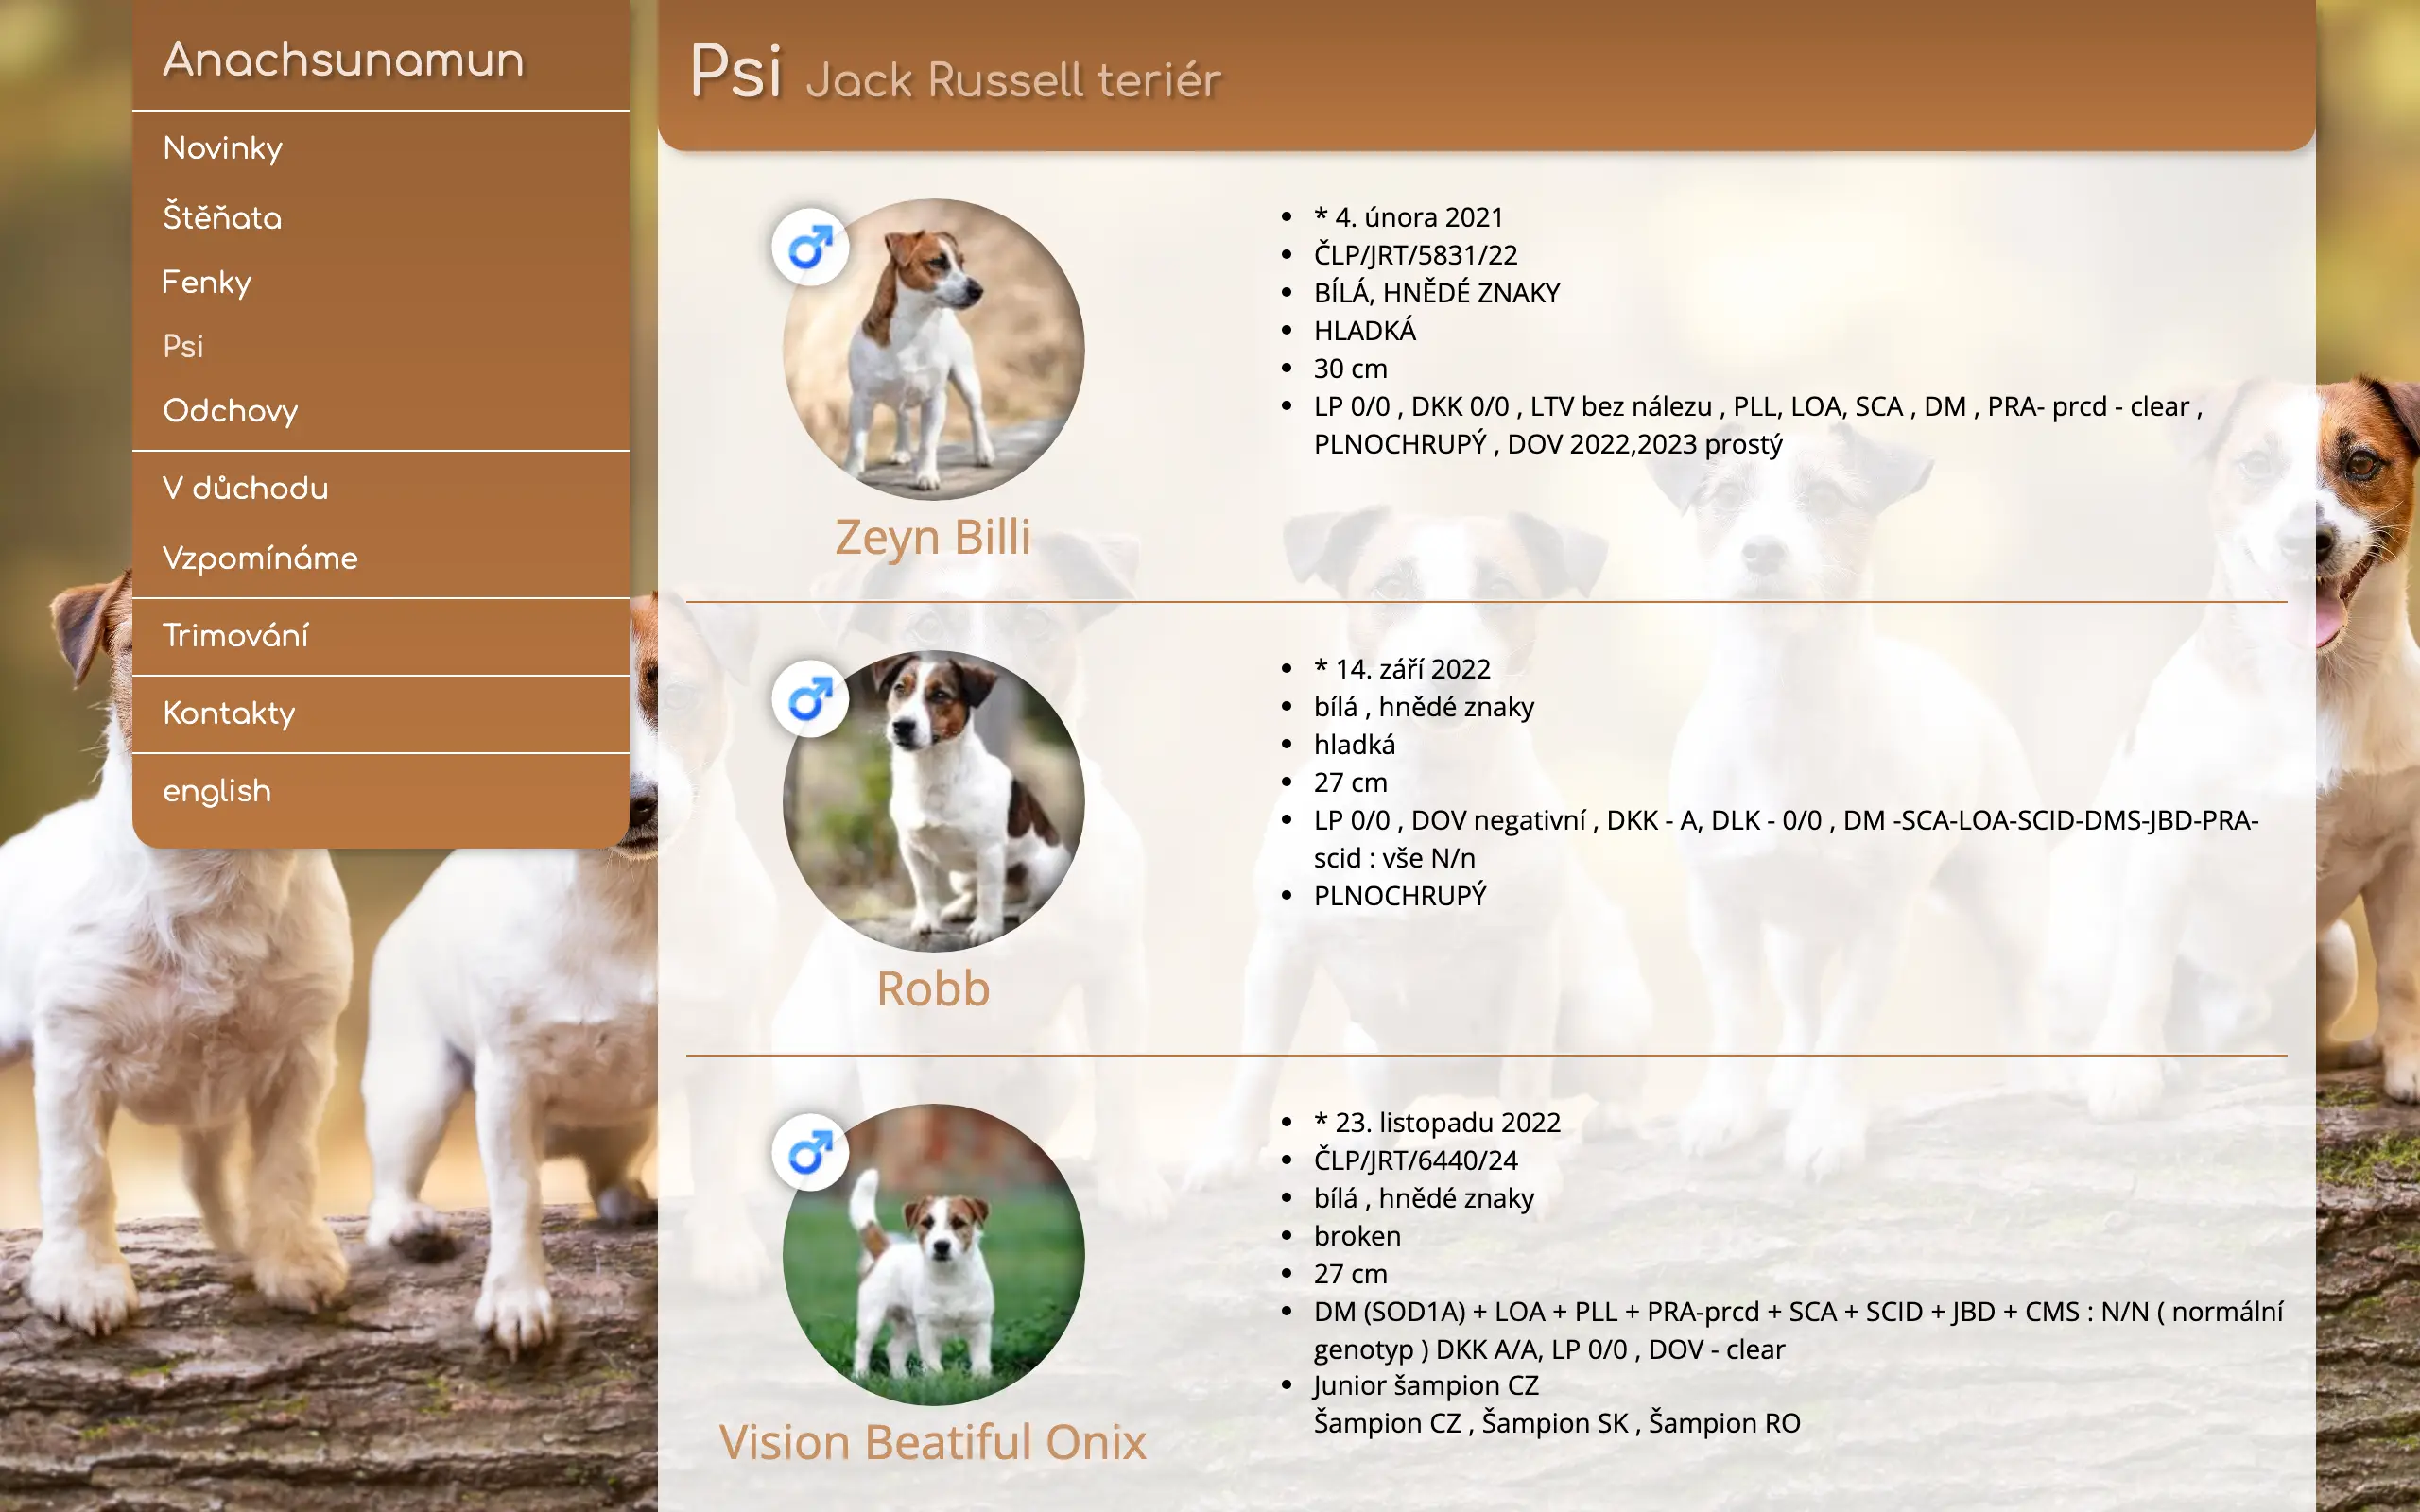This screenshot has height=1512, width=2420.
Task: Open Robb's round profile photo
Action: pyautogui.click(x=933, y=801)
